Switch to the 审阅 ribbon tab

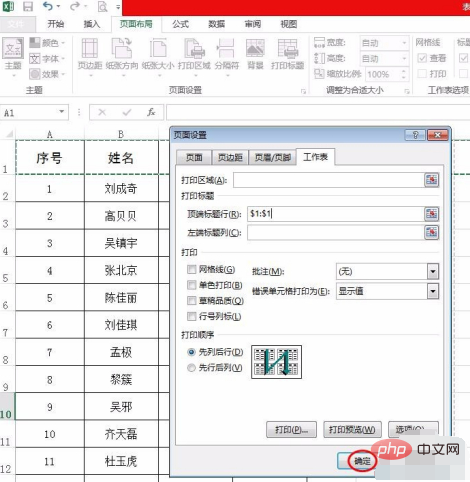[x=252, y=24]
